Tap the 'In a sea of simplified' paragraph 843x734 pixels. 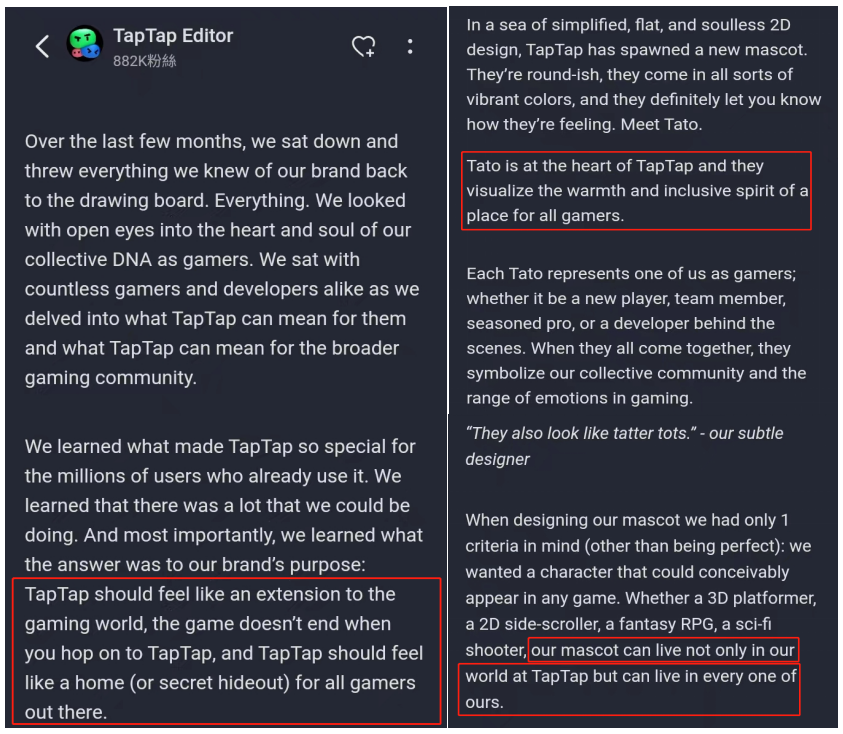pyautogui.click(x=644, y=74)
